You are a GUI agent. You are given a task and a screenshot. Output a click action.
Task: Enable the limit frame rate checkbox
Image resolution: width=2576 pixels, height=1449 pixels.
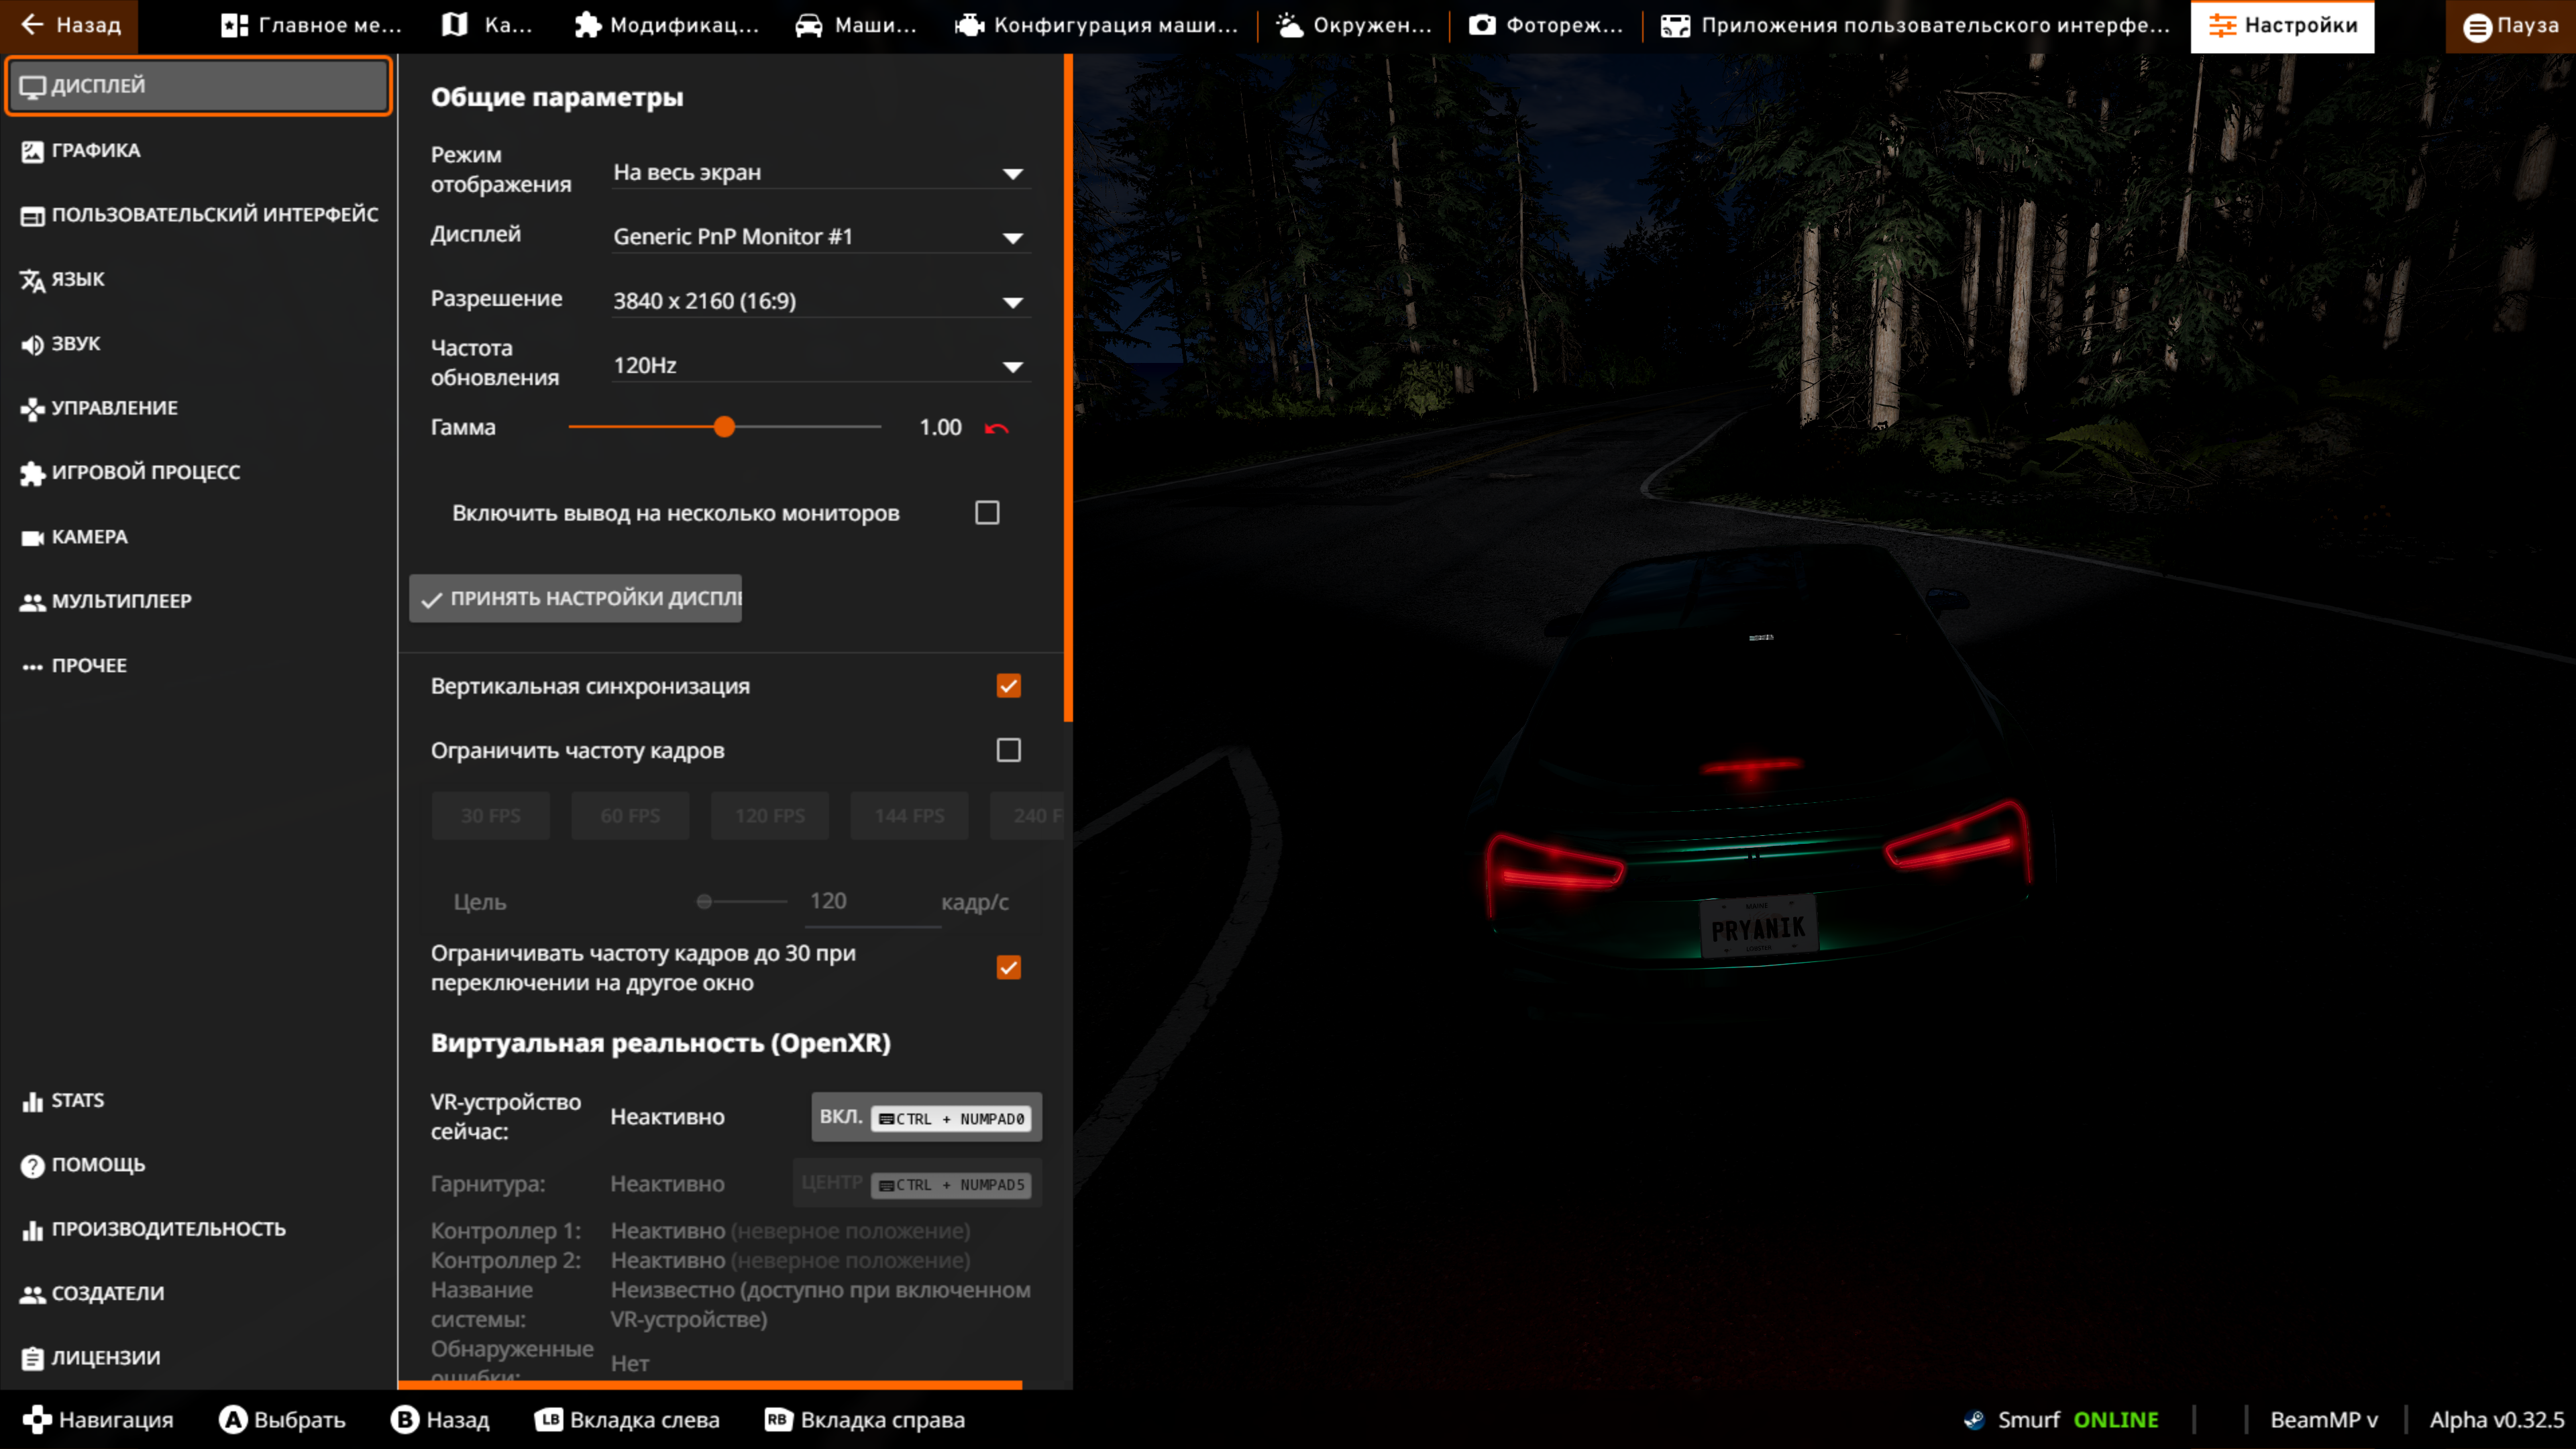(x=1008, y=750)
